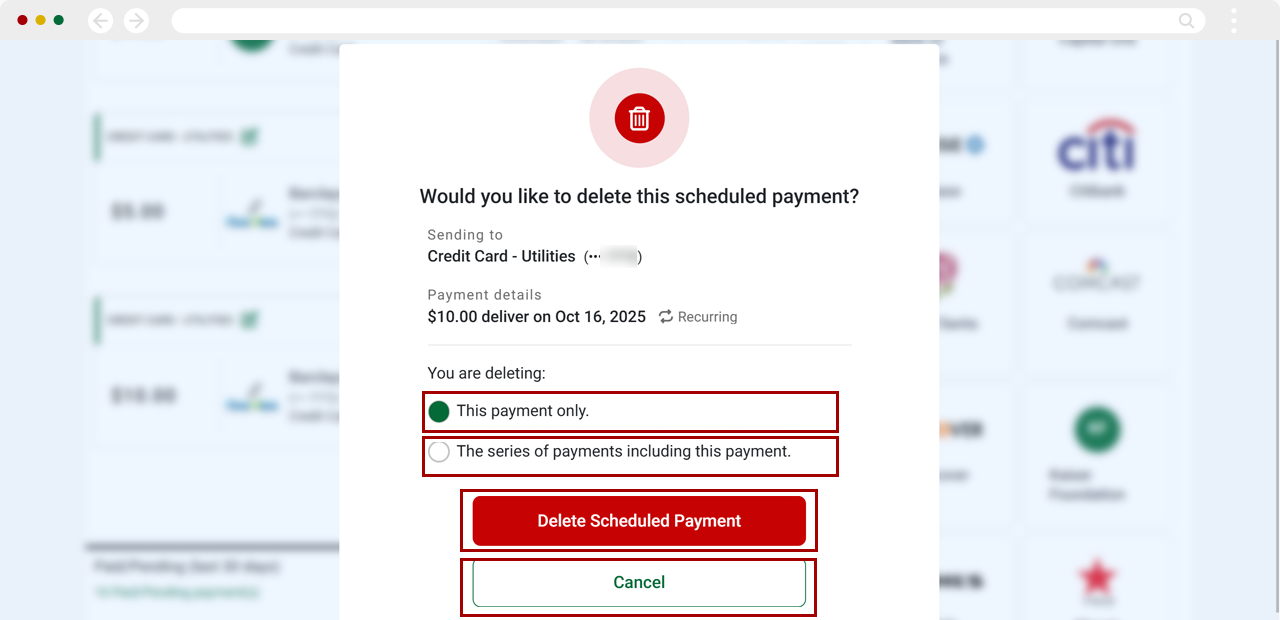Select the 'This payment only' radio button
The width and height of the screenshot is (1280, 620).
[x=438, y=410]
